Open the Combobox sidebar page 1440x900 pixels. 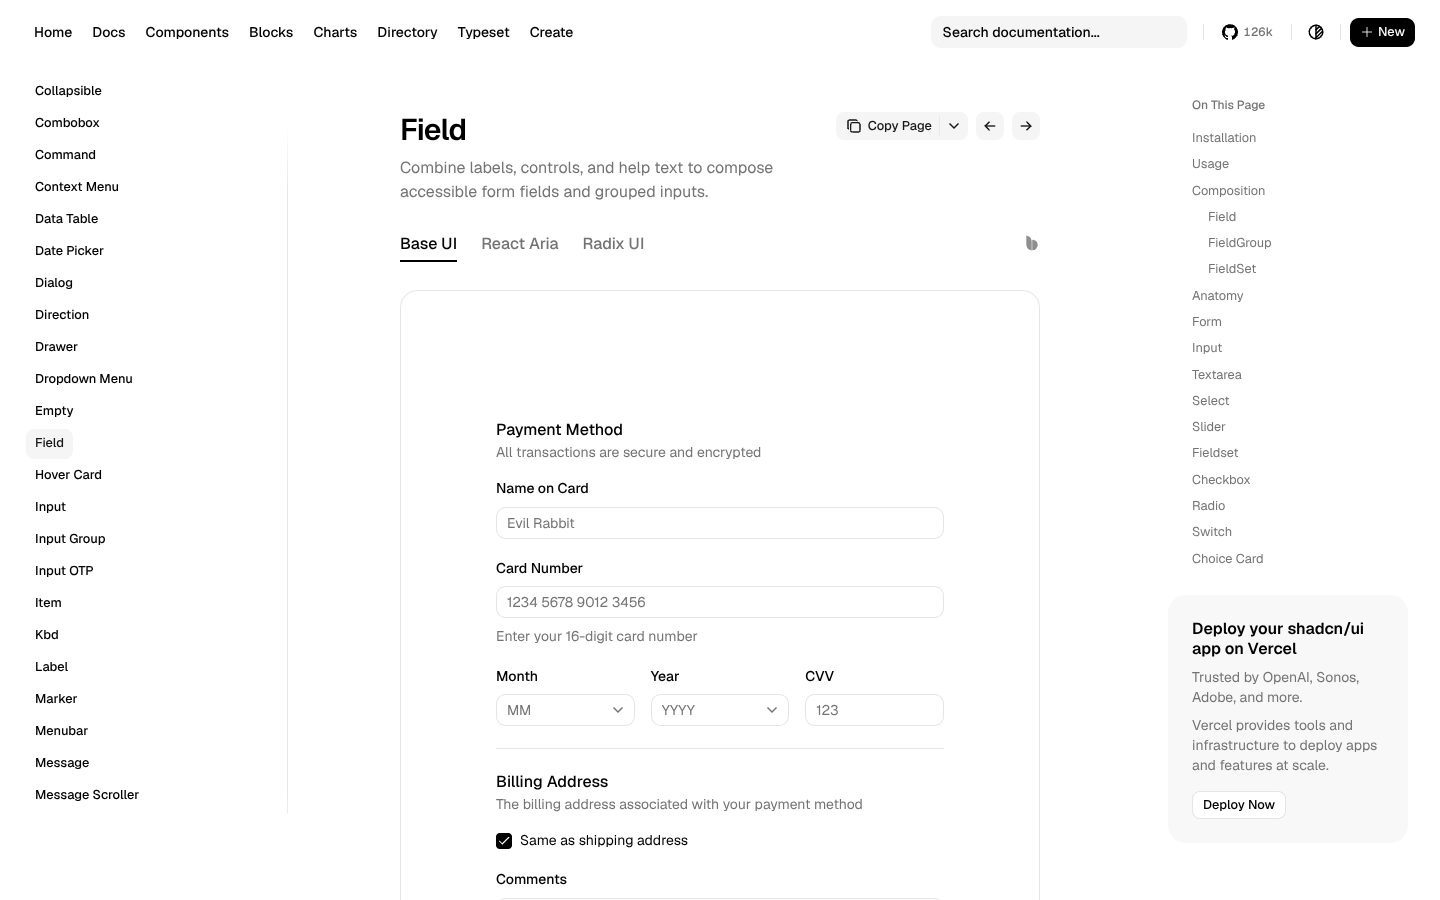(x=67, y=123)
